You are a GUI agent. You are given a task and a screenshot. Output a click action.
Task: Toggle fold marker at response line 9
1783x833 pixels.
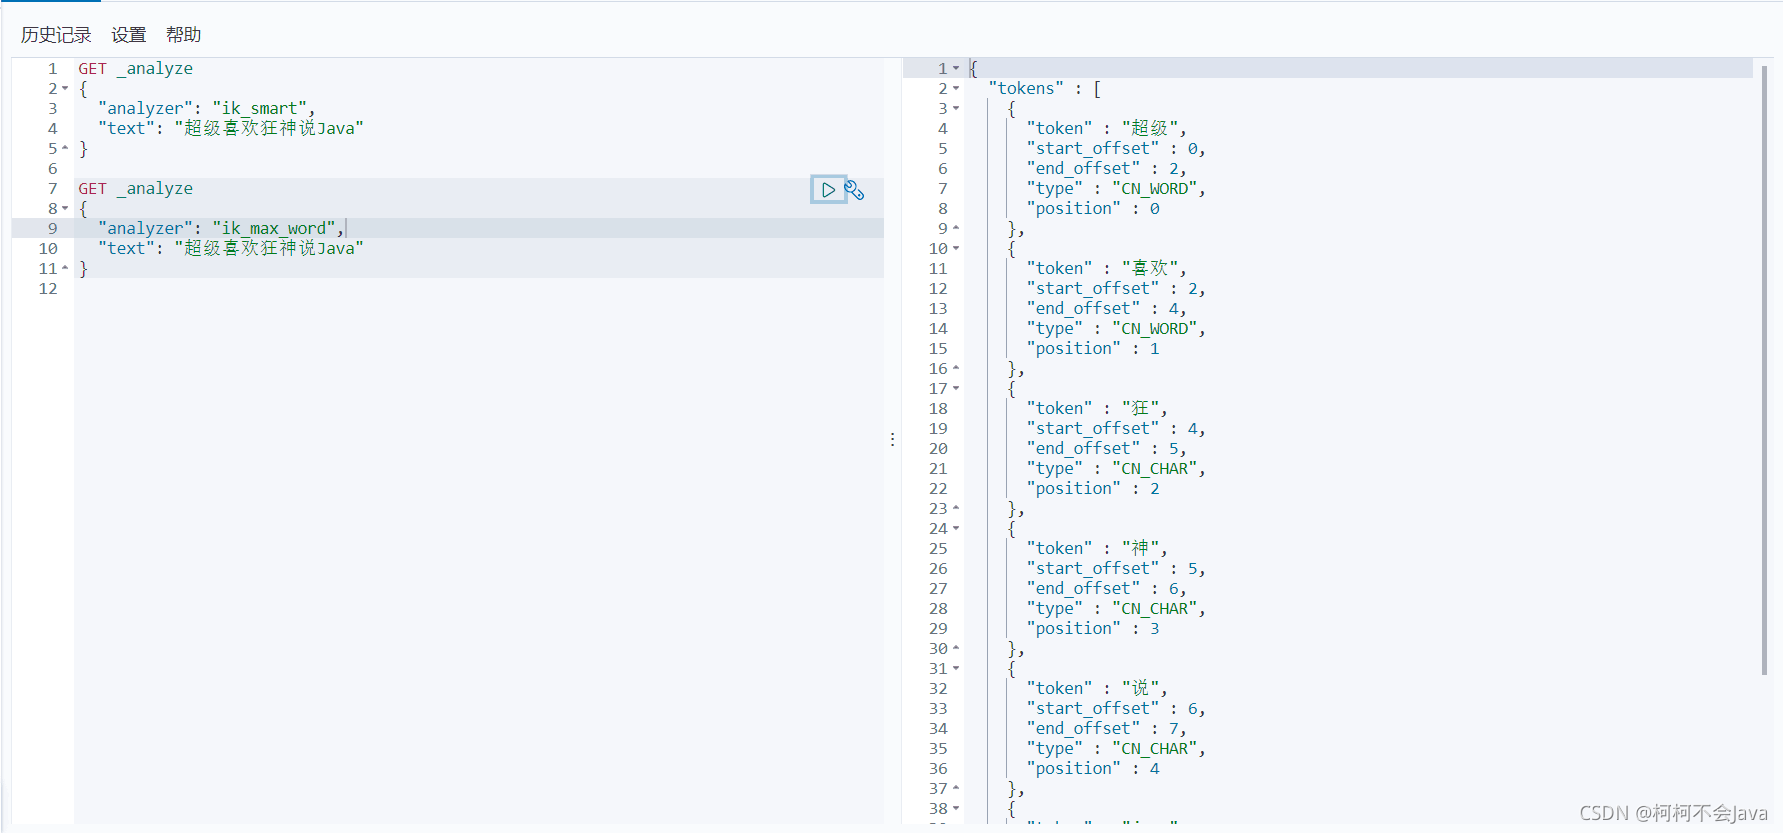point(956,228)
